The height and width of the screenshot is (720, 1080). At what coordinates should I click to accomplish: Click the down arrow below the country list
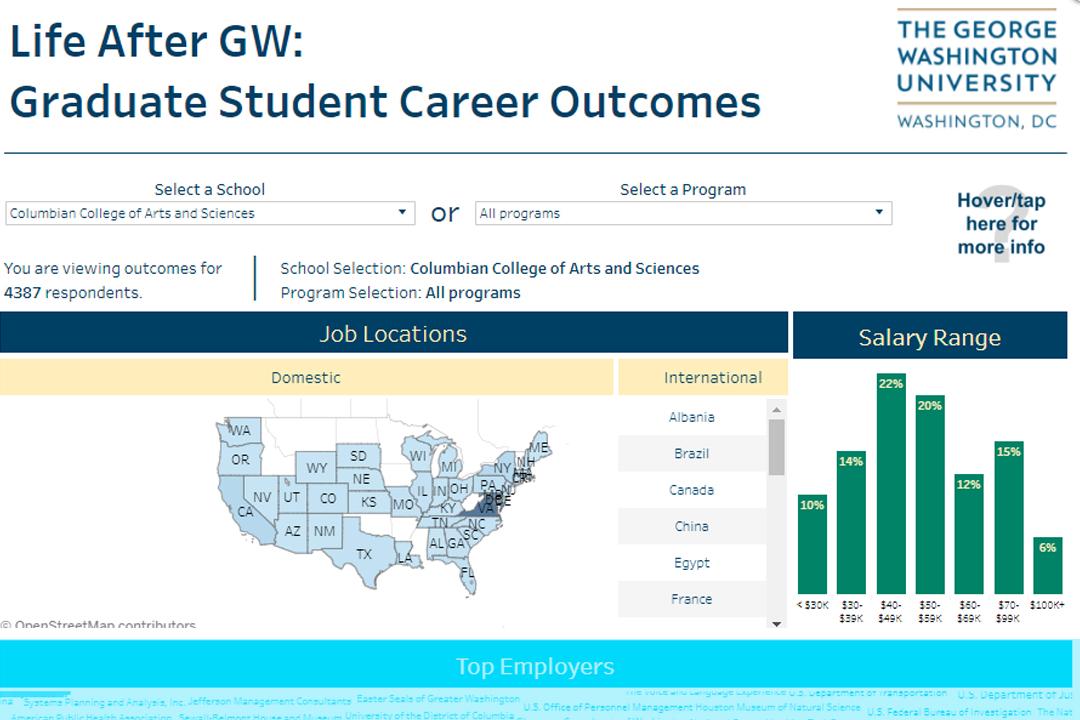pos(777,624)
